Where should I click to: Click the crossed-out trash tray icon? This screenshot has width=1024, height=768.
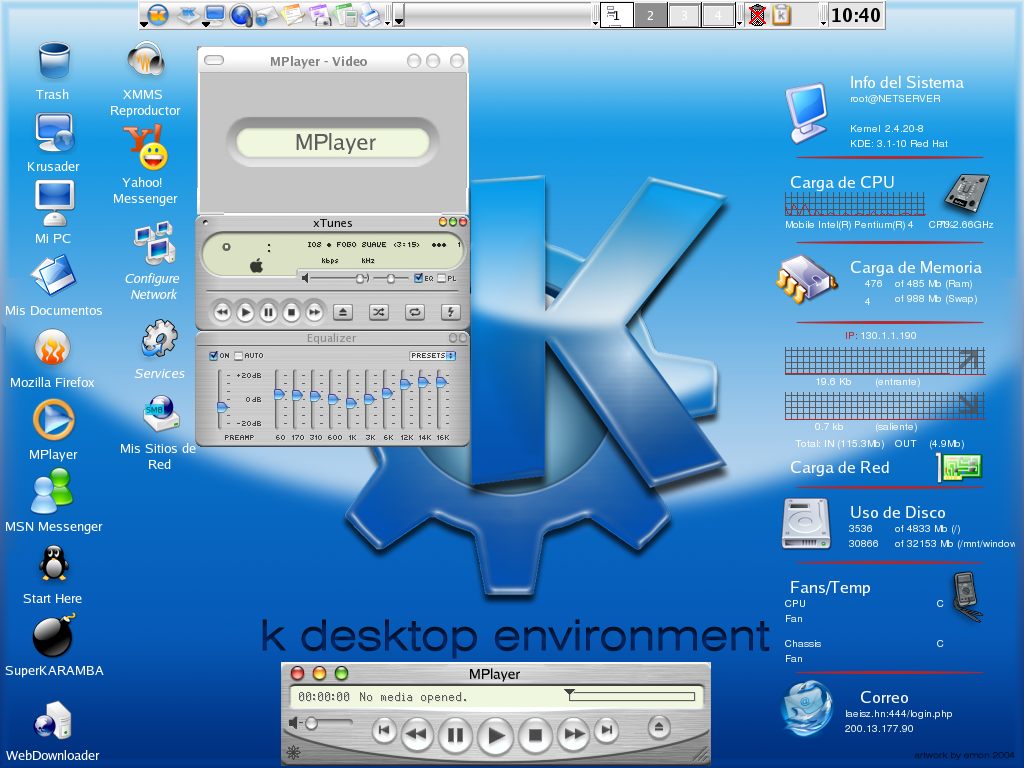[x=757, y=14]
